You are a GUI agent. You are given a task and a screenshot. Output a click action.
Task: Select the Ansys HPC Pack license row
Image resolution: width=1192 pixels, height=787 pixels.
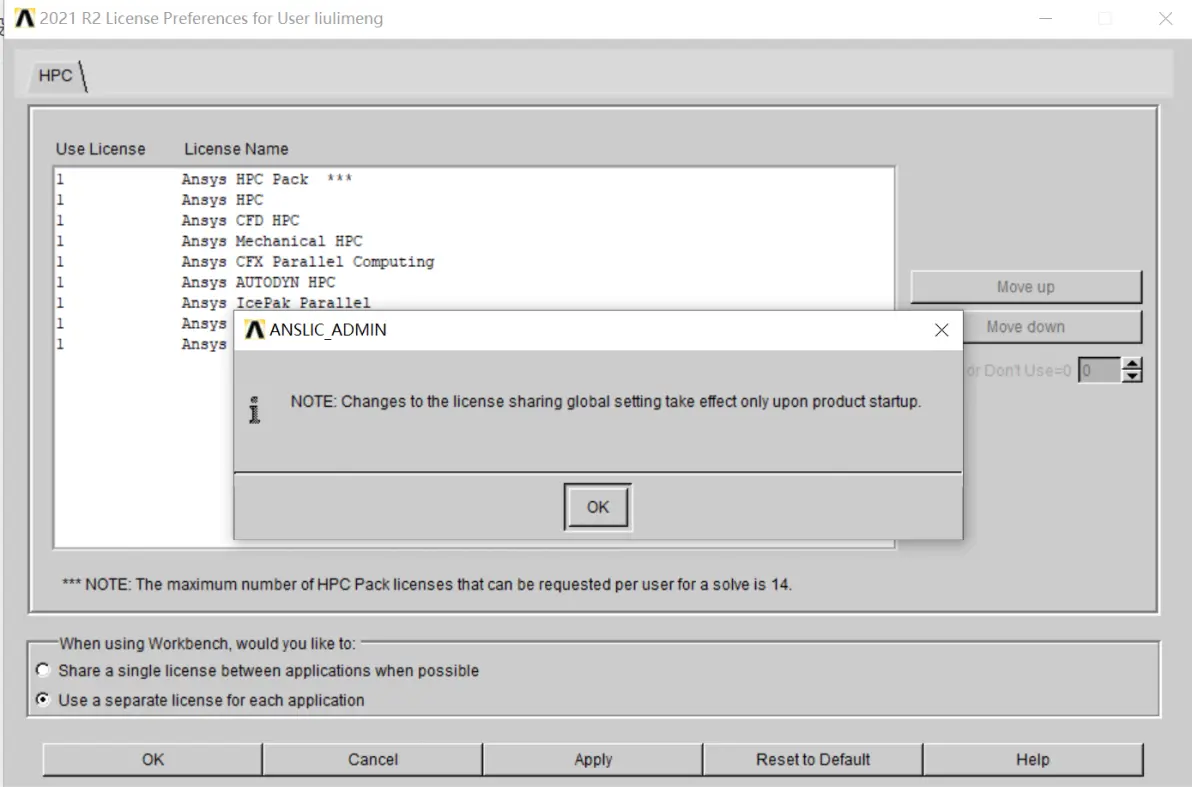click(474, 179)
